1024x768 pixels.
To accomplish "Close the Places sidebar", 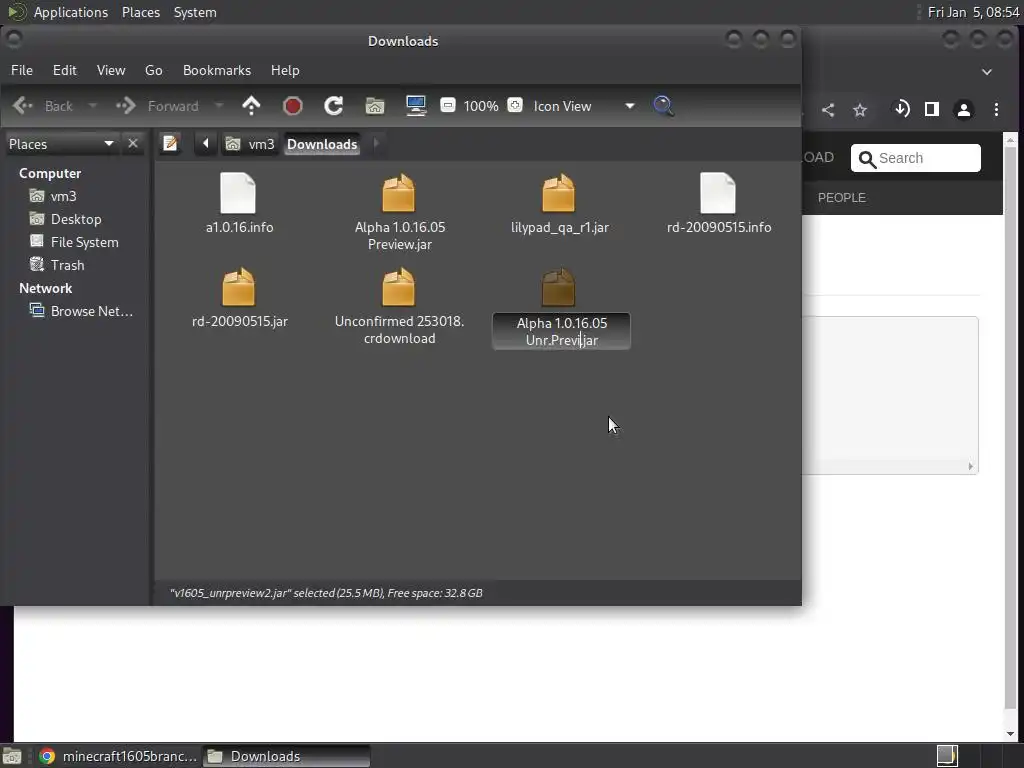I will 133,144.
